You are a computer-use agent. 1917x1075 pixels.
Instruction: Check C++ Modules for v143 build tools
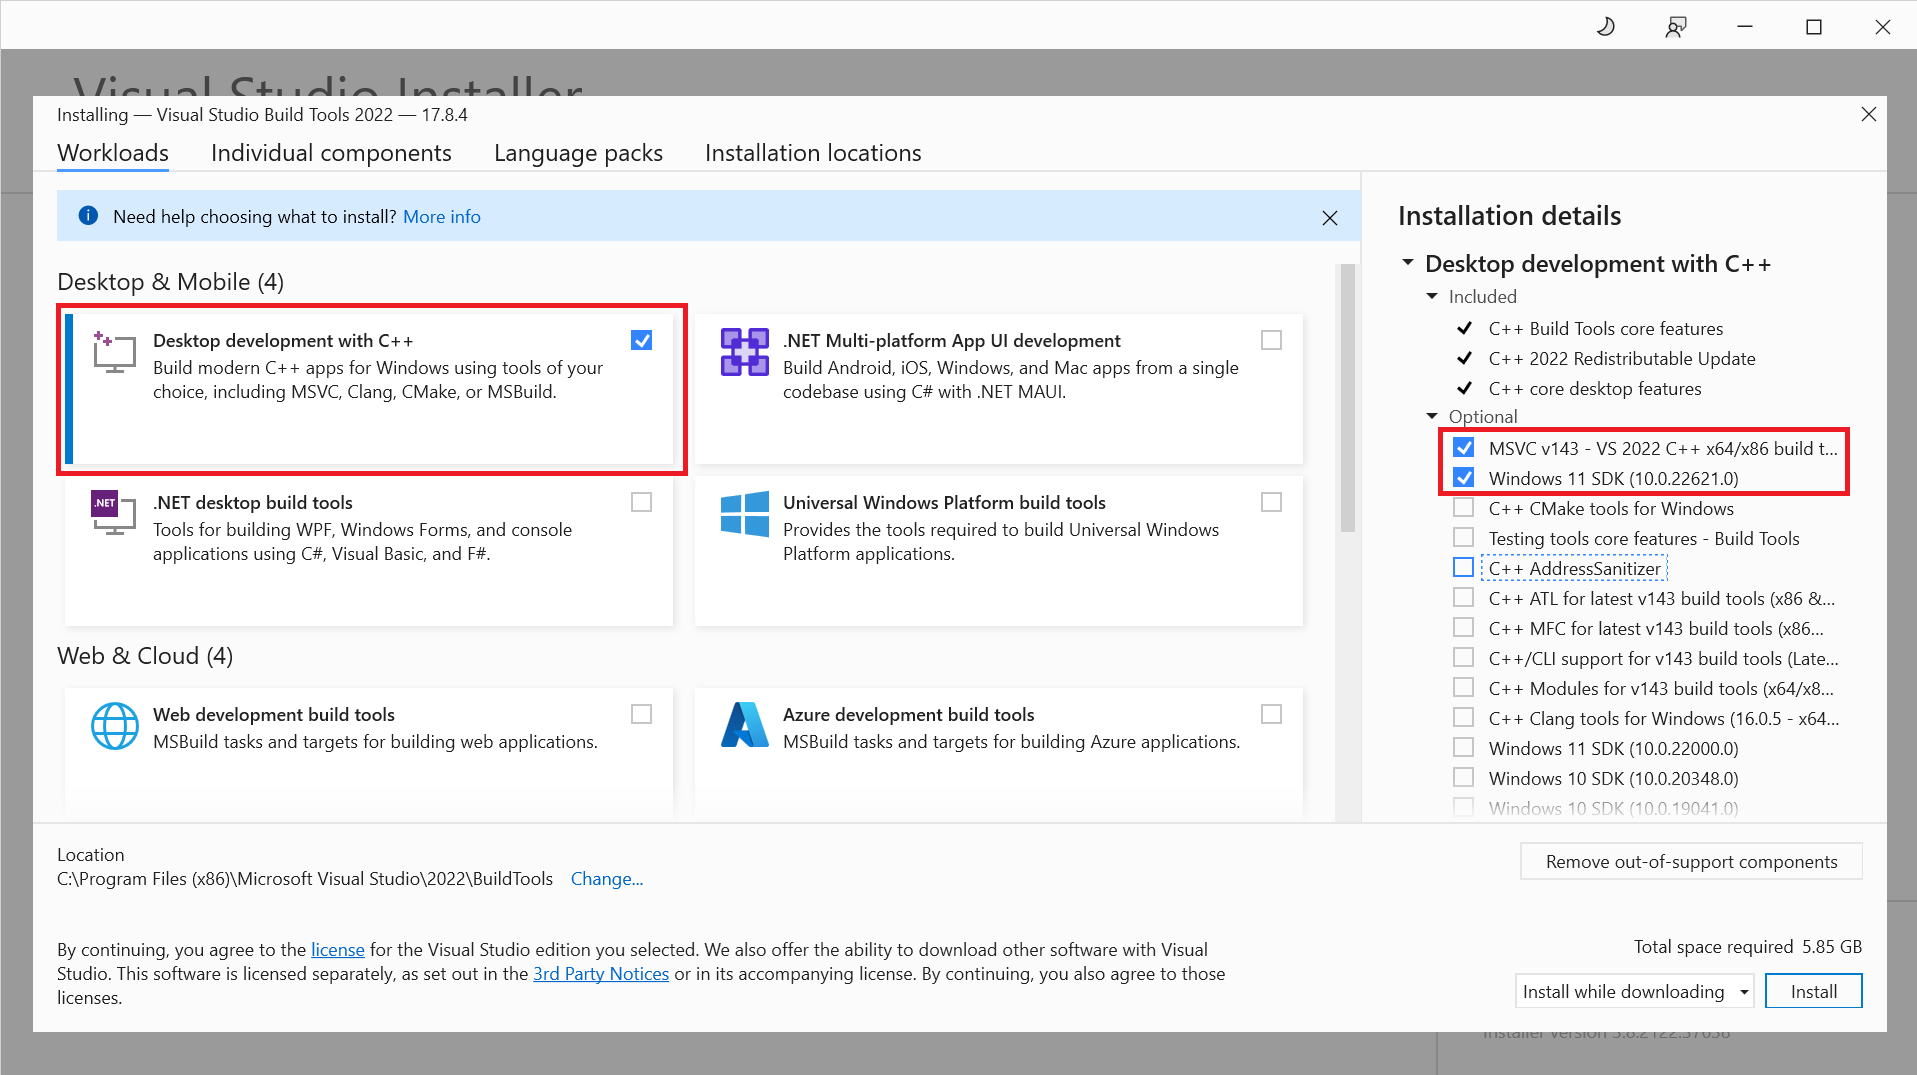1464,688
